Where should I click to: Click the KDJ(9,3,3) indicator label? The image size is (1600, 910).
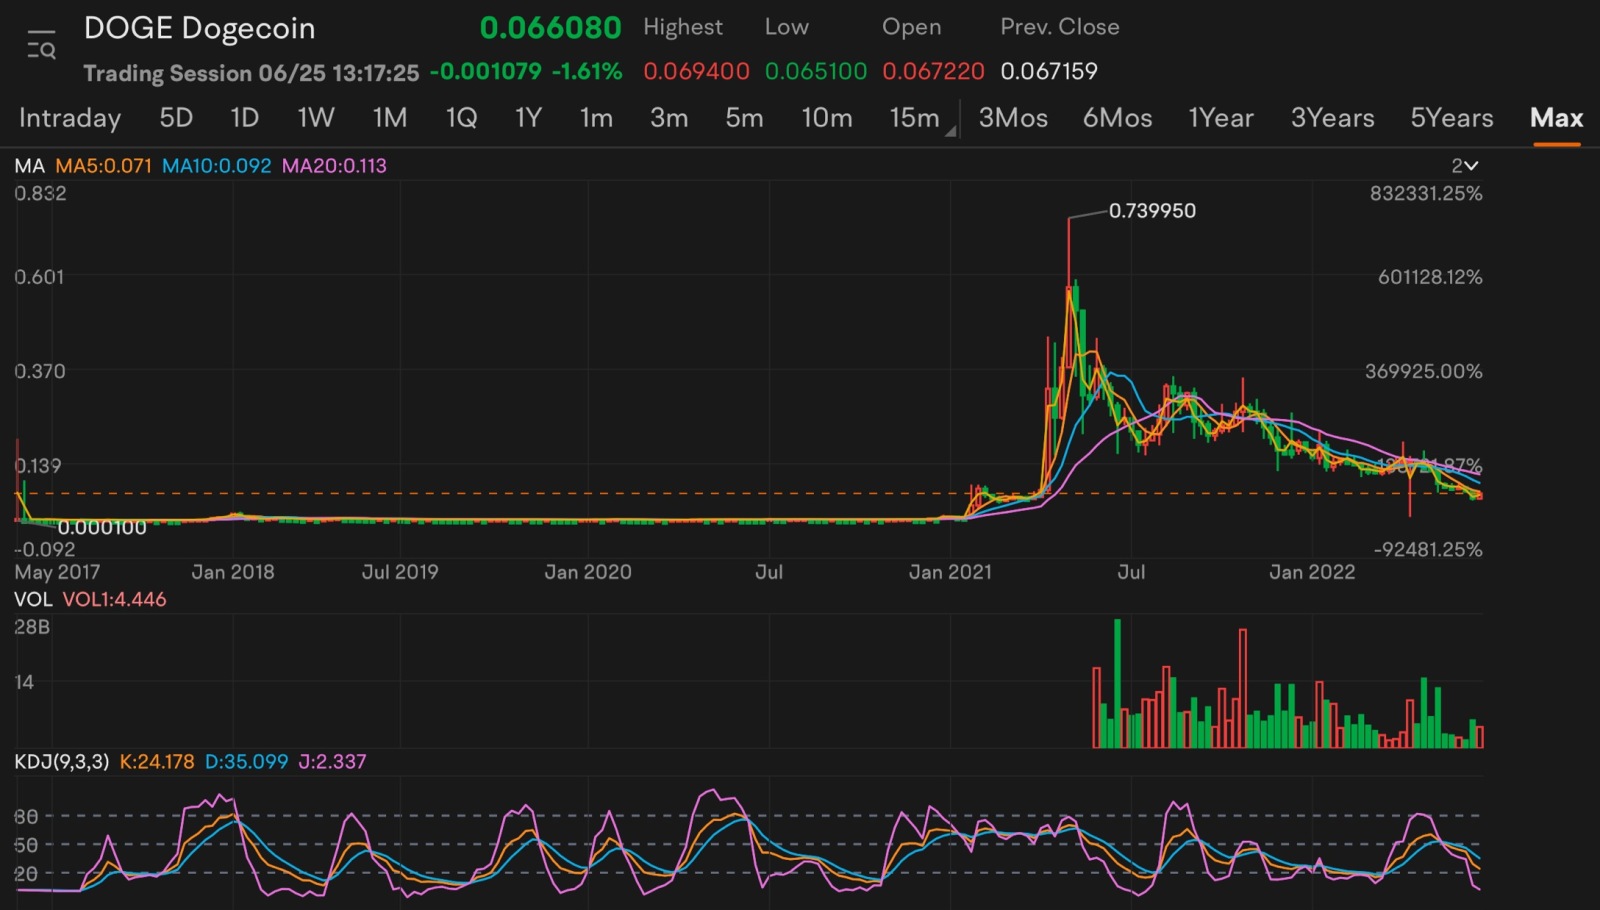[62, 762]
